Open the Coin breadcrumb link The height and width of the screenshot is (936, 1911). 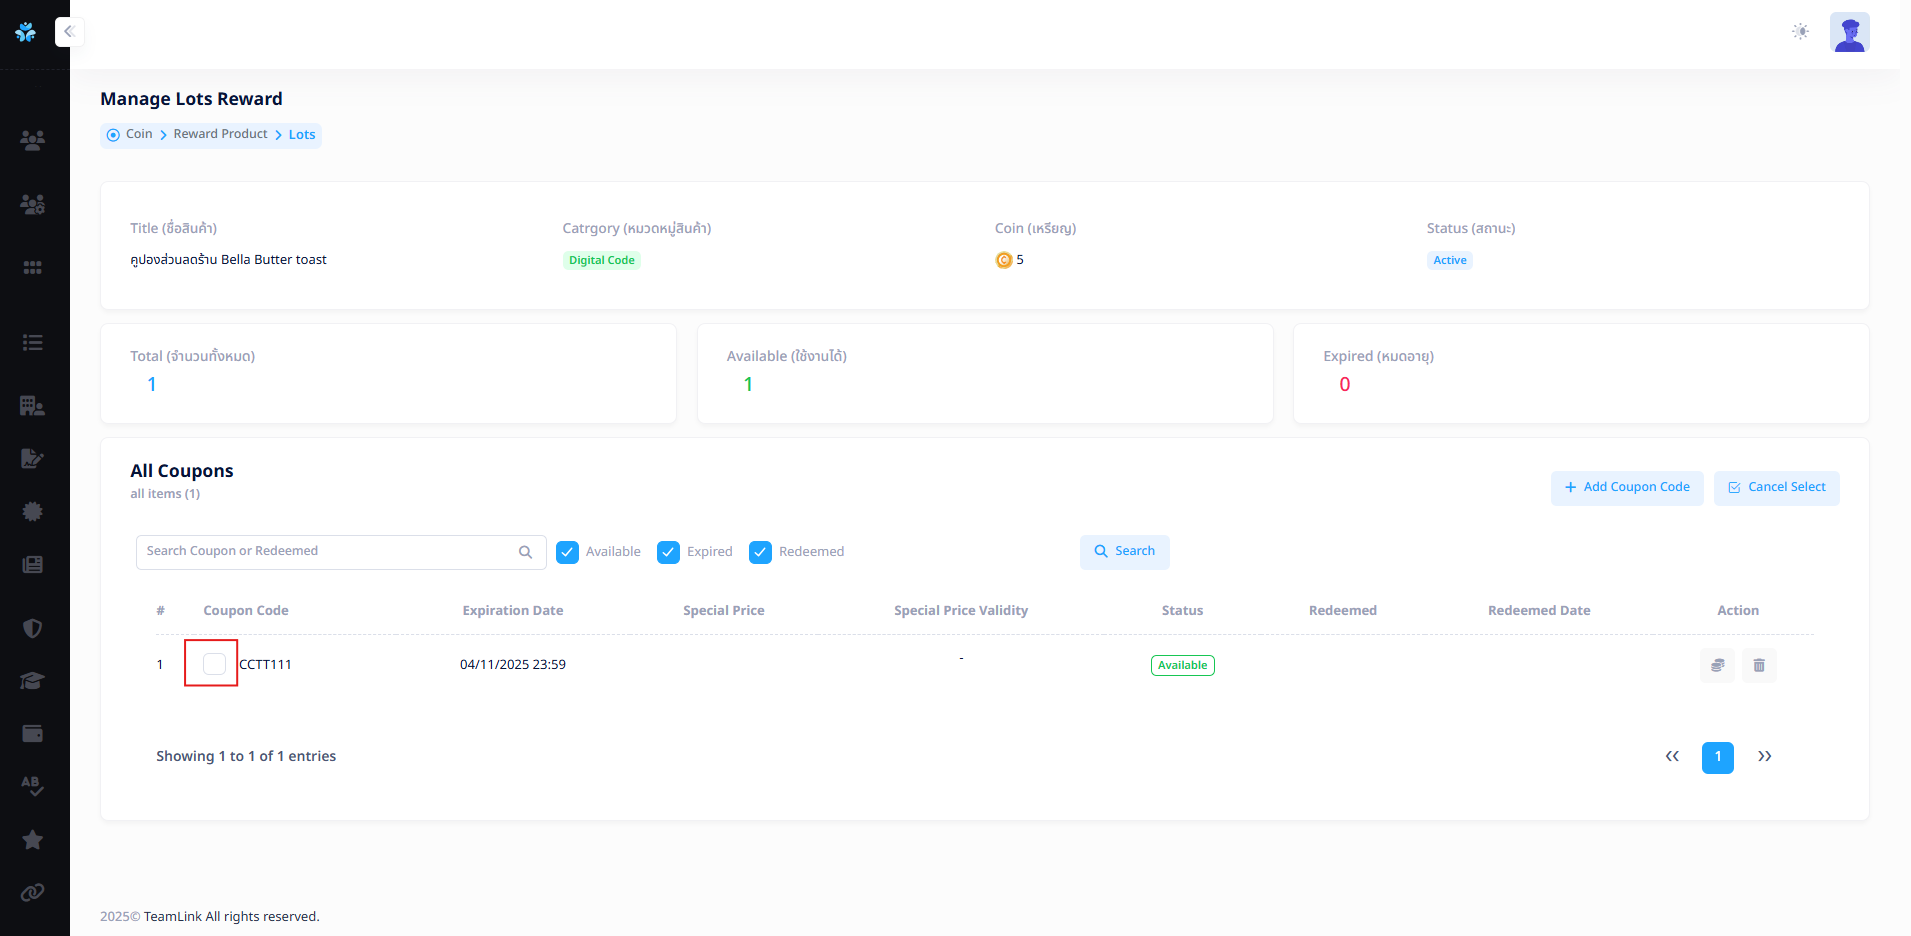coord(139,134)
